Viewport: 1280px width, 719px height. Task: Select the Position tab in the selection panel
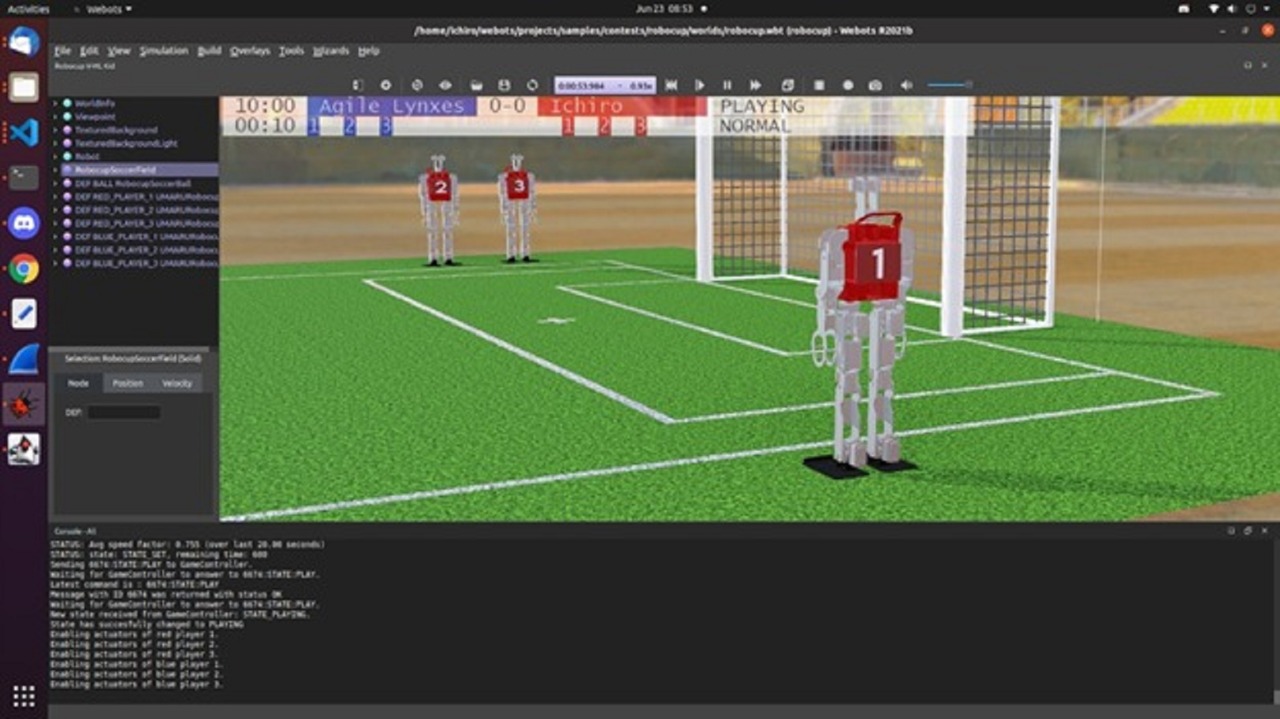[x=126, y=383]
